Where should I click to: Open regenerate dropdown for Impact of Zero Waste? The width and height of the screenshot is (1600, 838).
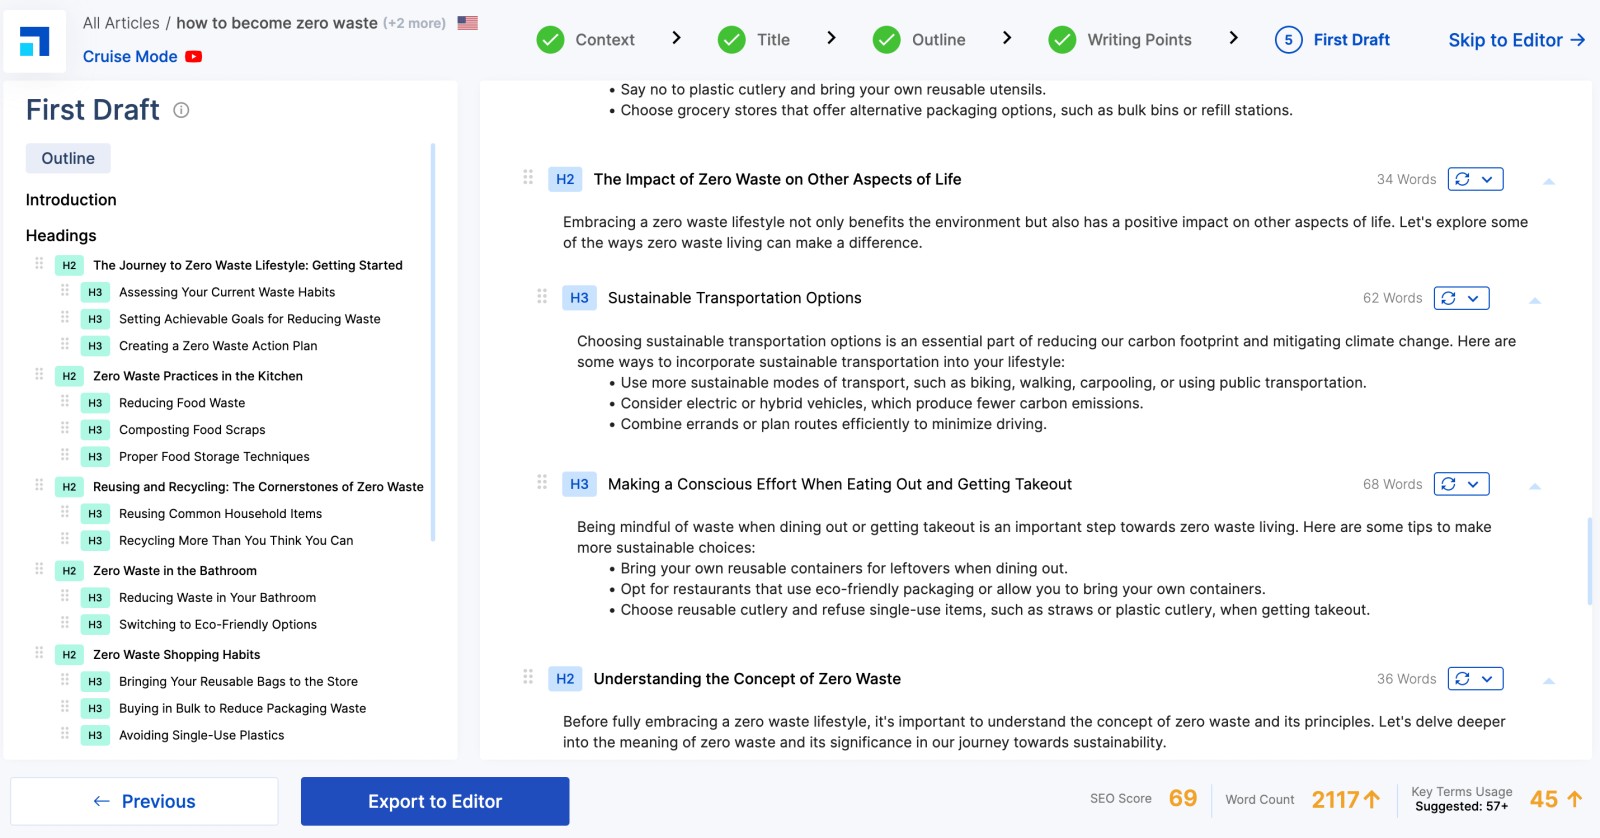[x=1488, y=180]
